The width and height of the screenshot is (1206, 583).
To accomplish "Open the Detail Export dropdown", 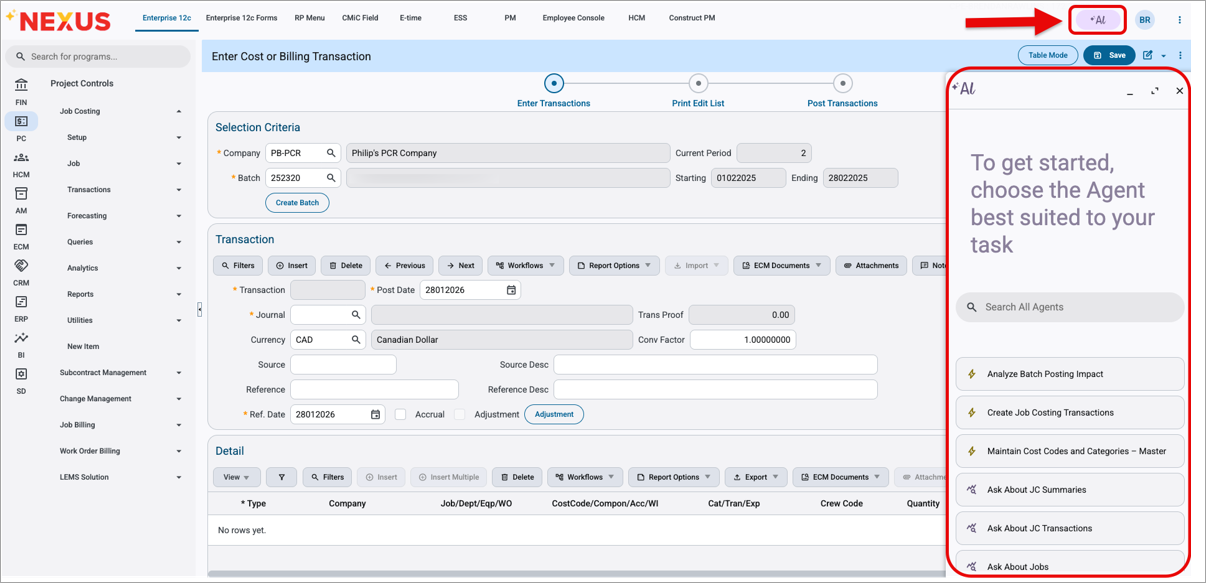I will coord(756,477).
